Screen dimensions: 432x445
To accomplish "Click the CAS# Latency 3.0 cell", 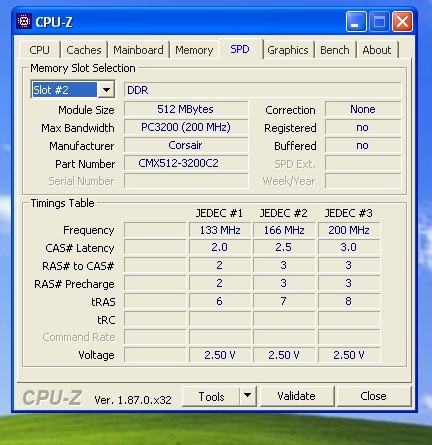I will (349, 247).
